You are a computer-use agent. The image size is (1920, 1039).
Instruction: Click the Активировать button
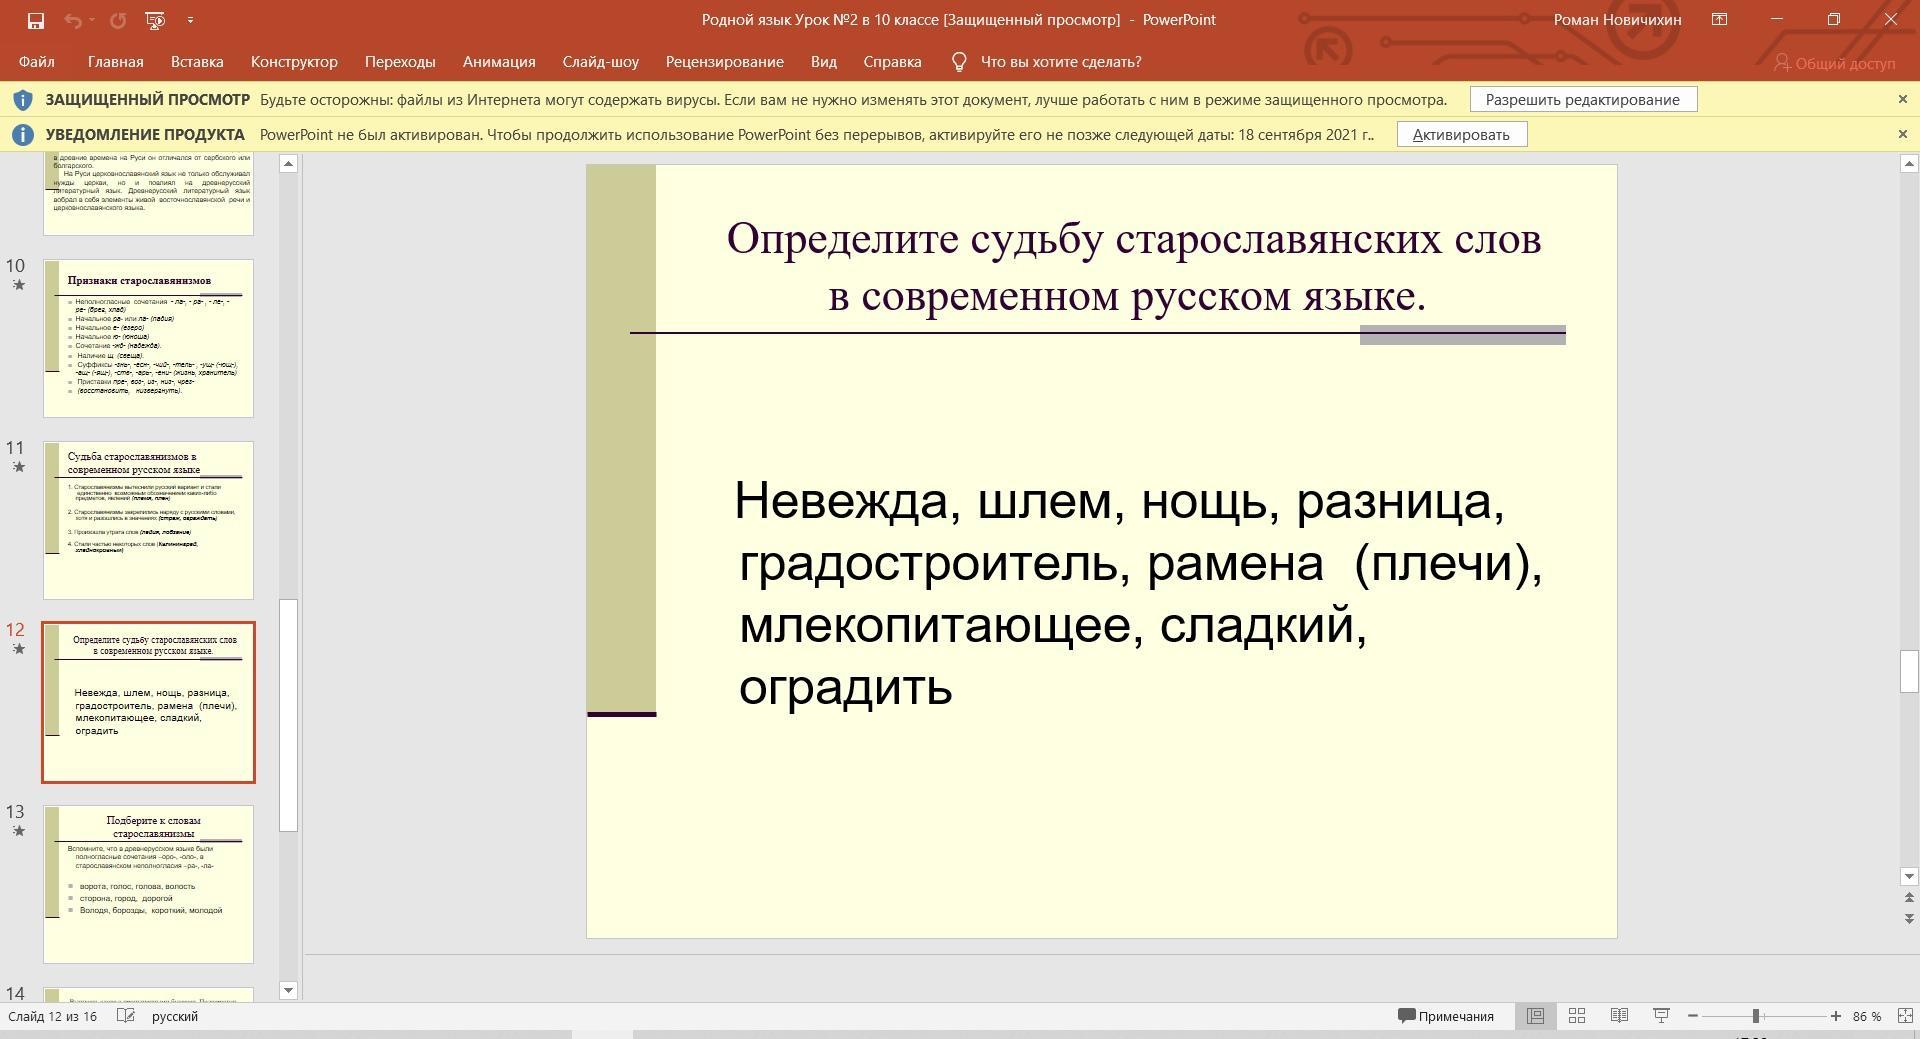tap(1461, 135)
